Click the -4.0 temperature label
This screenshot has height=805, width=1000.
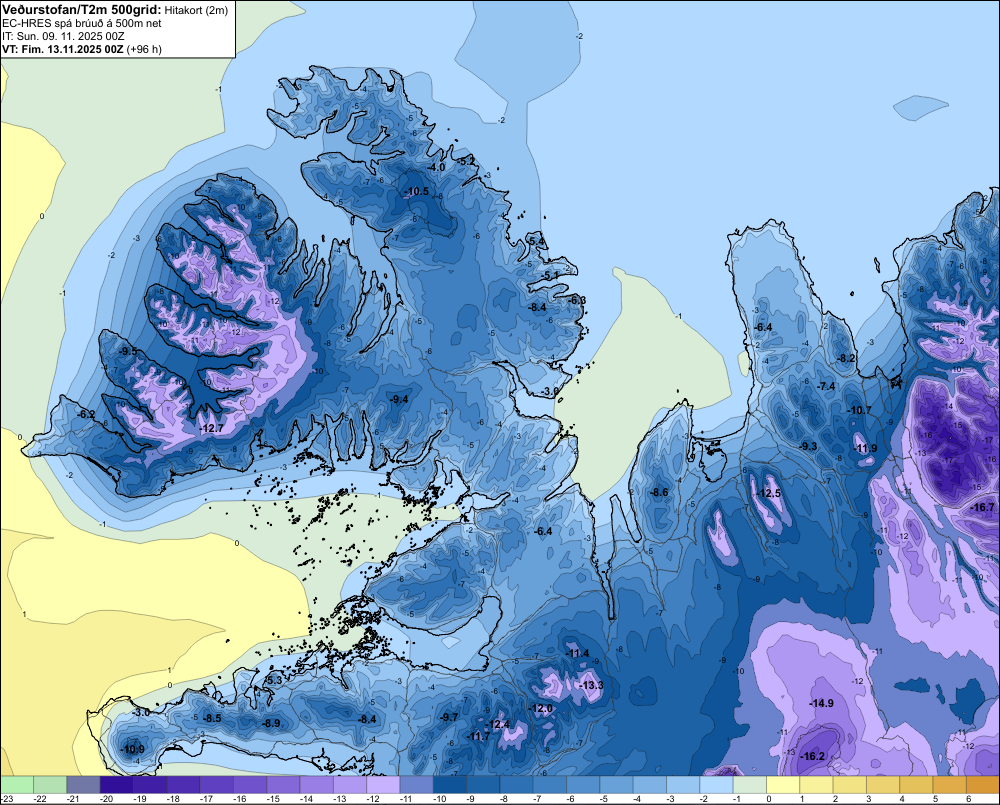[x=436, y=167]
